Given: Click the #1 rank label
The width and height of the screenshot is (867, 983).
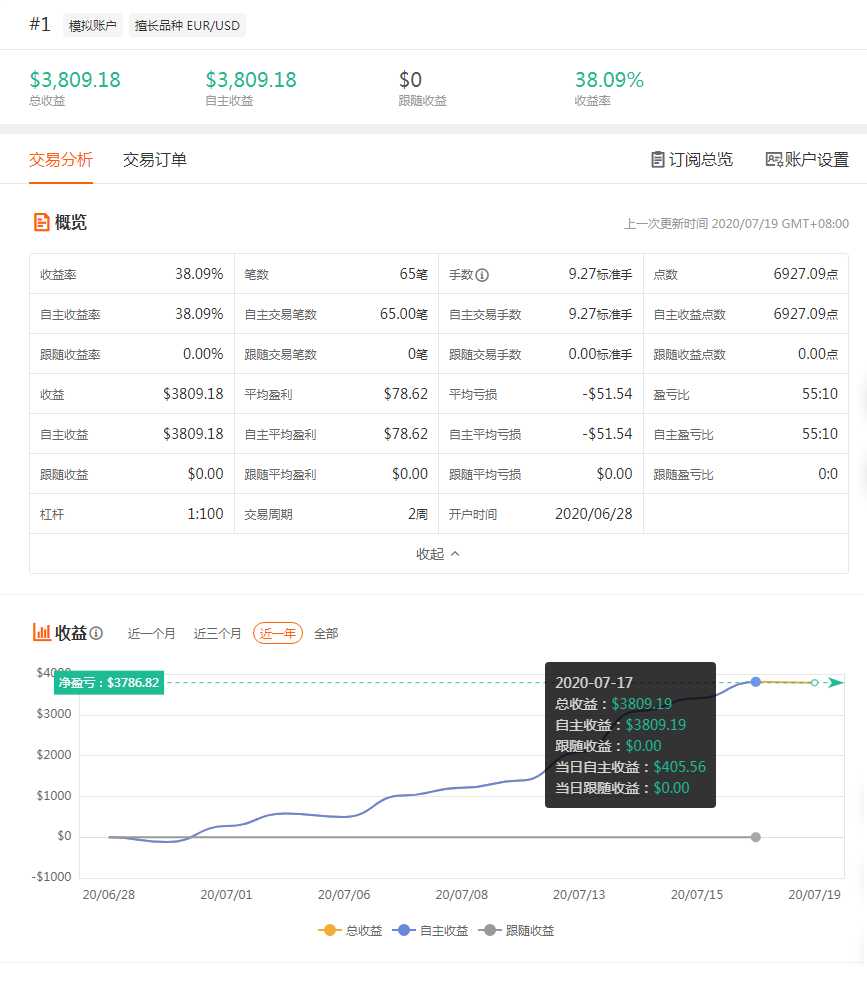Looking at the screenshot, I should pyautogui.click(x=40, y=24).
